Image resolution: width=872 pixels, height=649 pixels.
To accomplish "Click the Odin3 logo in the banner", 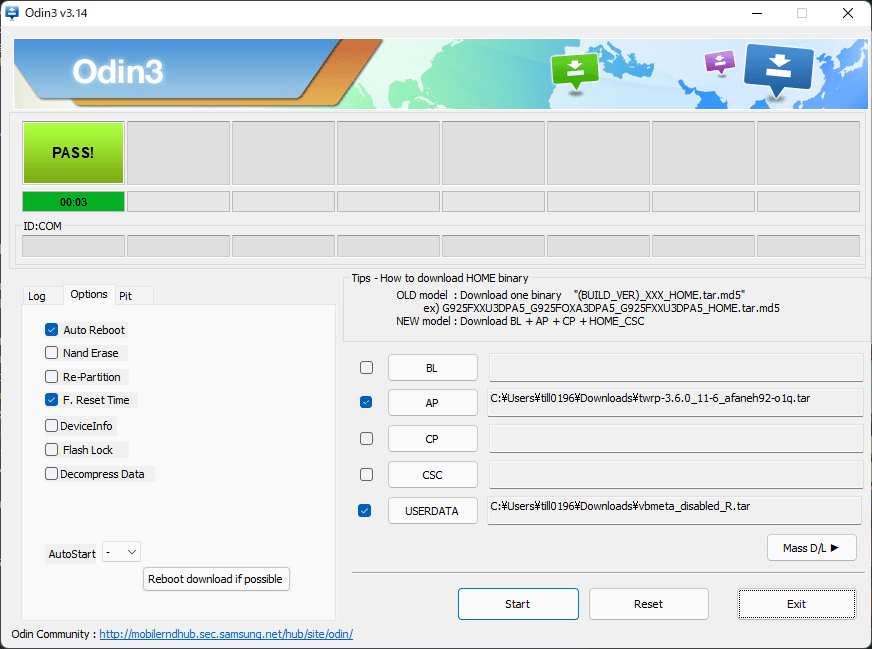I will click(x=118, y=71).
